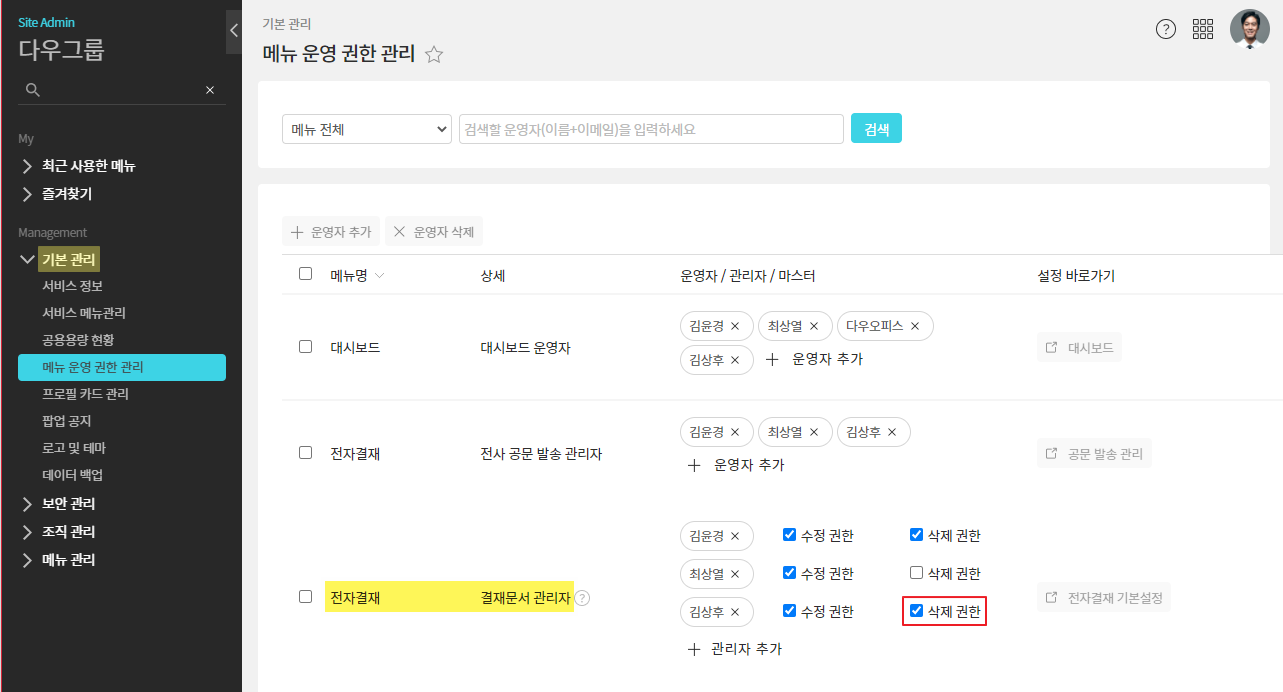1283x692 pixels.
Task: Enable 삭제 권한 checkbox for 최상열
Action: pyautogui.click(x=916, y=573)
